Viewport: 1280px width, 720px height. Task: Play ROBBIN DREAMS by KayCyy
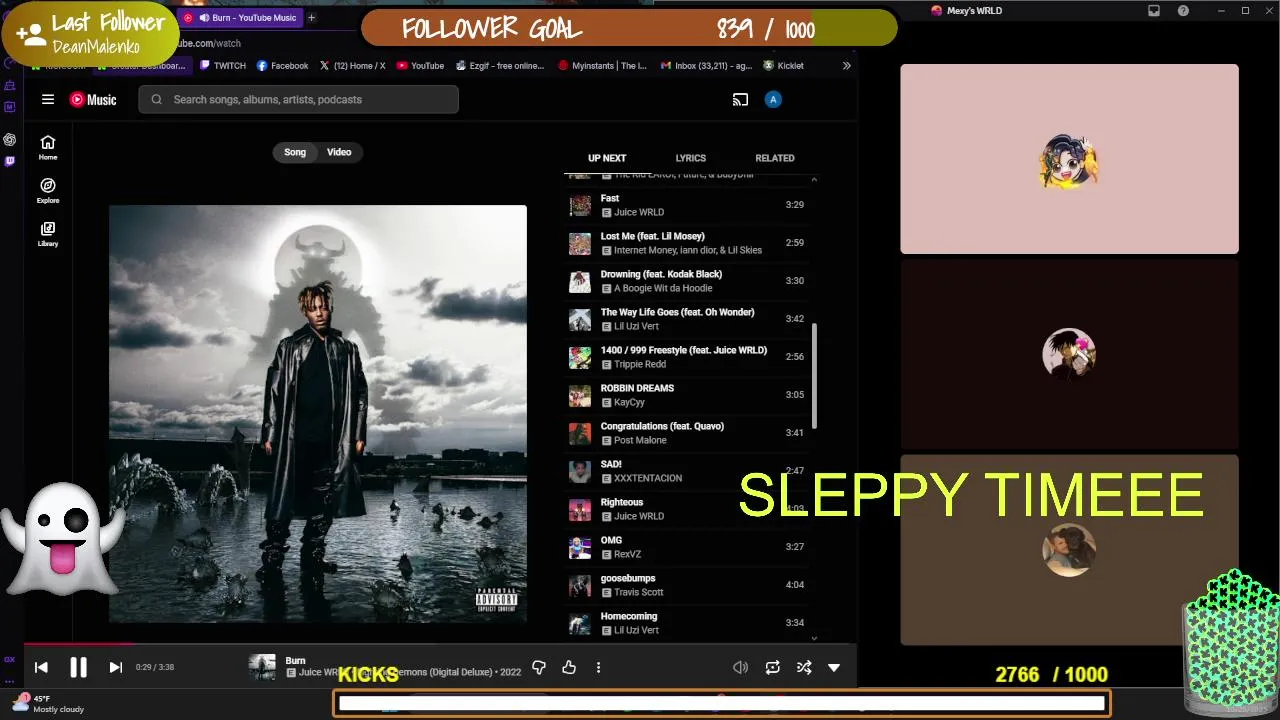[687, 395]
